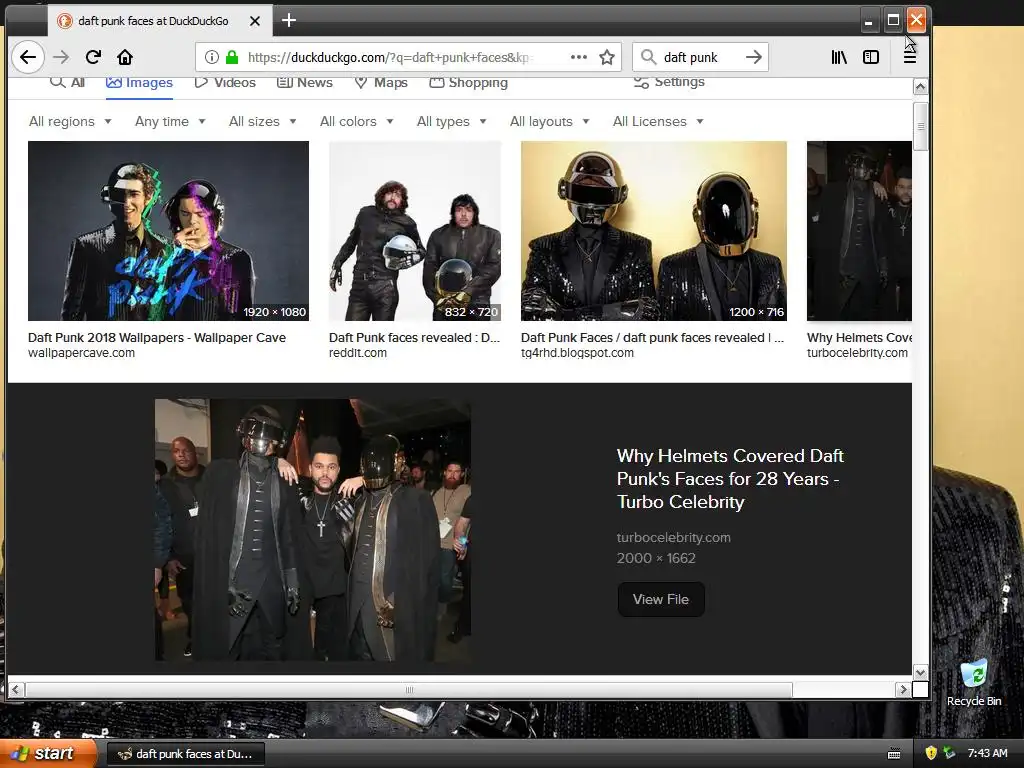Click the vertical scrollbar up arrow
The height and width of the screenshot is (768, 1024).
[x=920, y=87]
